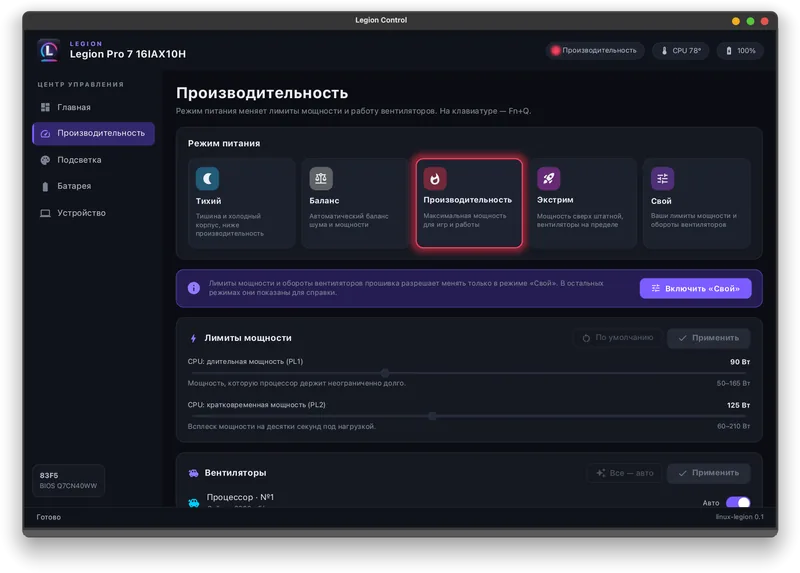Click the fan icon beside Вентиляторы heading
Image resolution: width=800 pixels, height=573 pixels.
pyautogui.click(x=193, y=473)
